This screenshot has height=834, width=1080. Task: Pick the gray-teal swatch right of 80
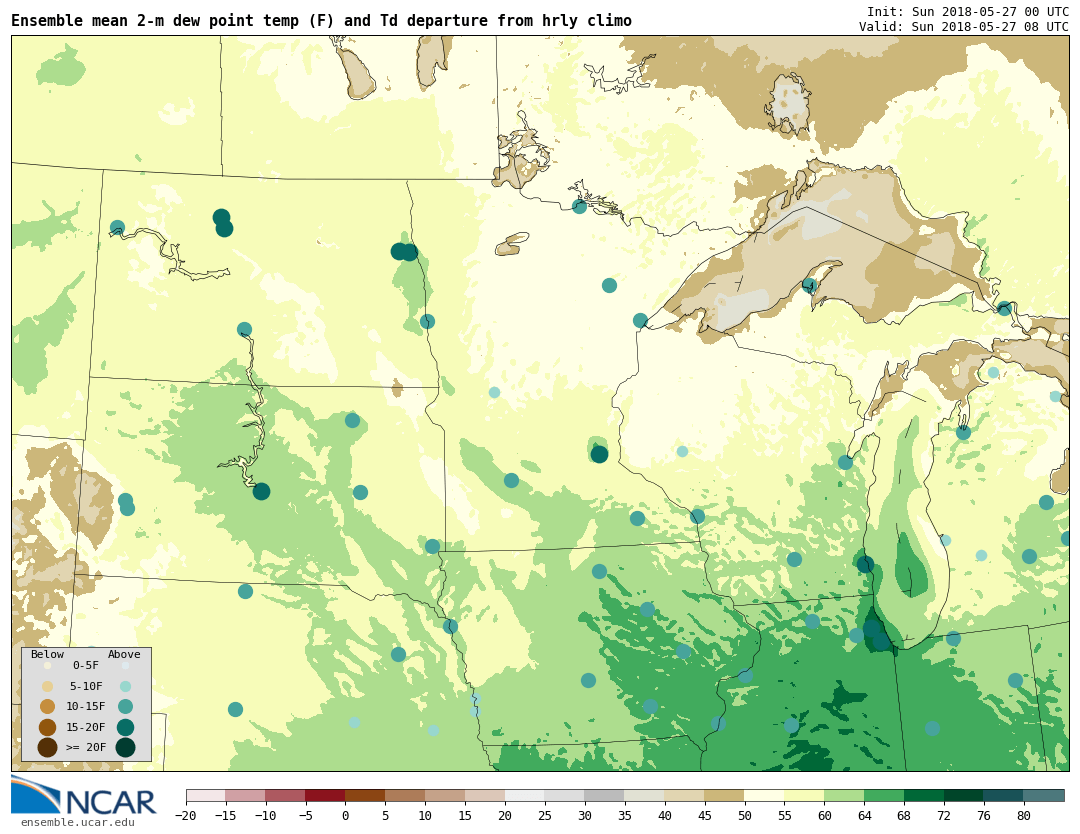click(x=1045, y=796)
